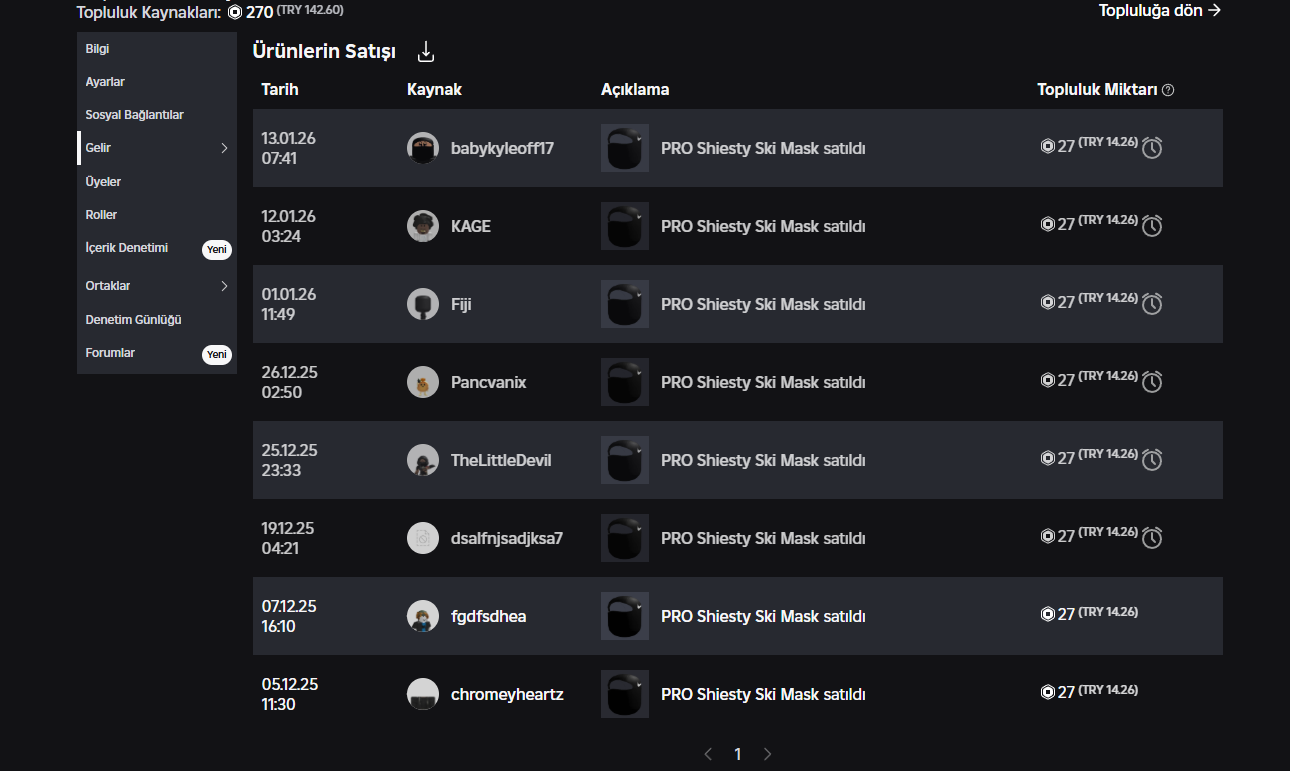Check the pending clock icon in the KAGE row
1290x771 pixels.
pyautogui.click(x=1152, y=226)
